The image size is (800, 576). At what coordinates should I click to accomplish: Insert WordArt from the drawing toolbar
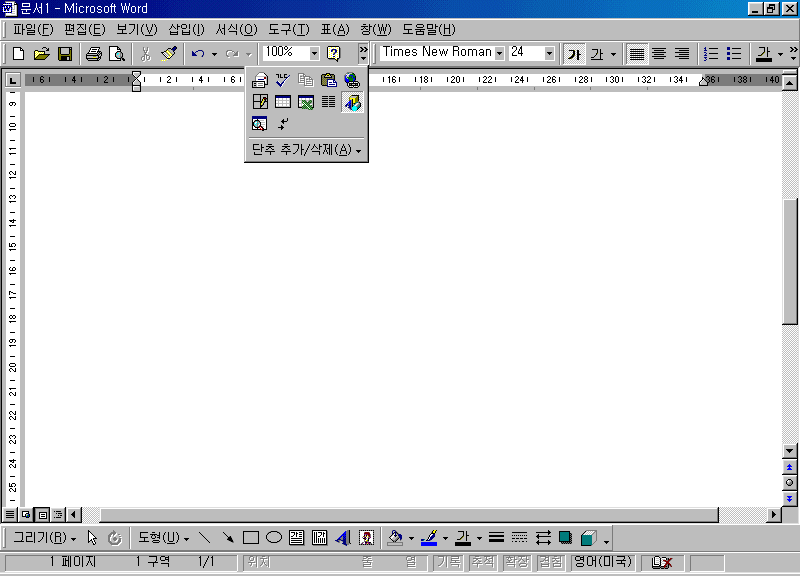pyautogui.click(x=343, y=538)
